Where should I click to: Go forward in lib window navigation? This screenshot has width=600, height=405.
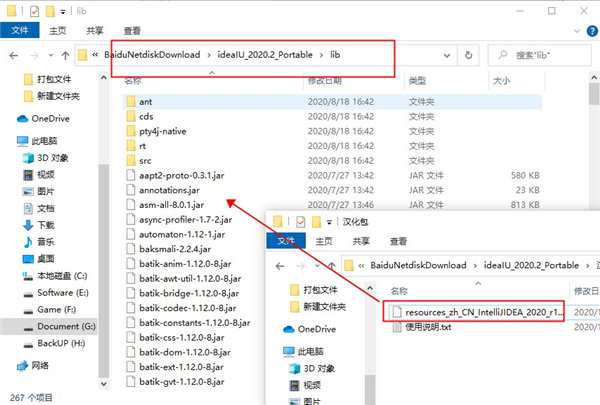[x=34, y=56]
